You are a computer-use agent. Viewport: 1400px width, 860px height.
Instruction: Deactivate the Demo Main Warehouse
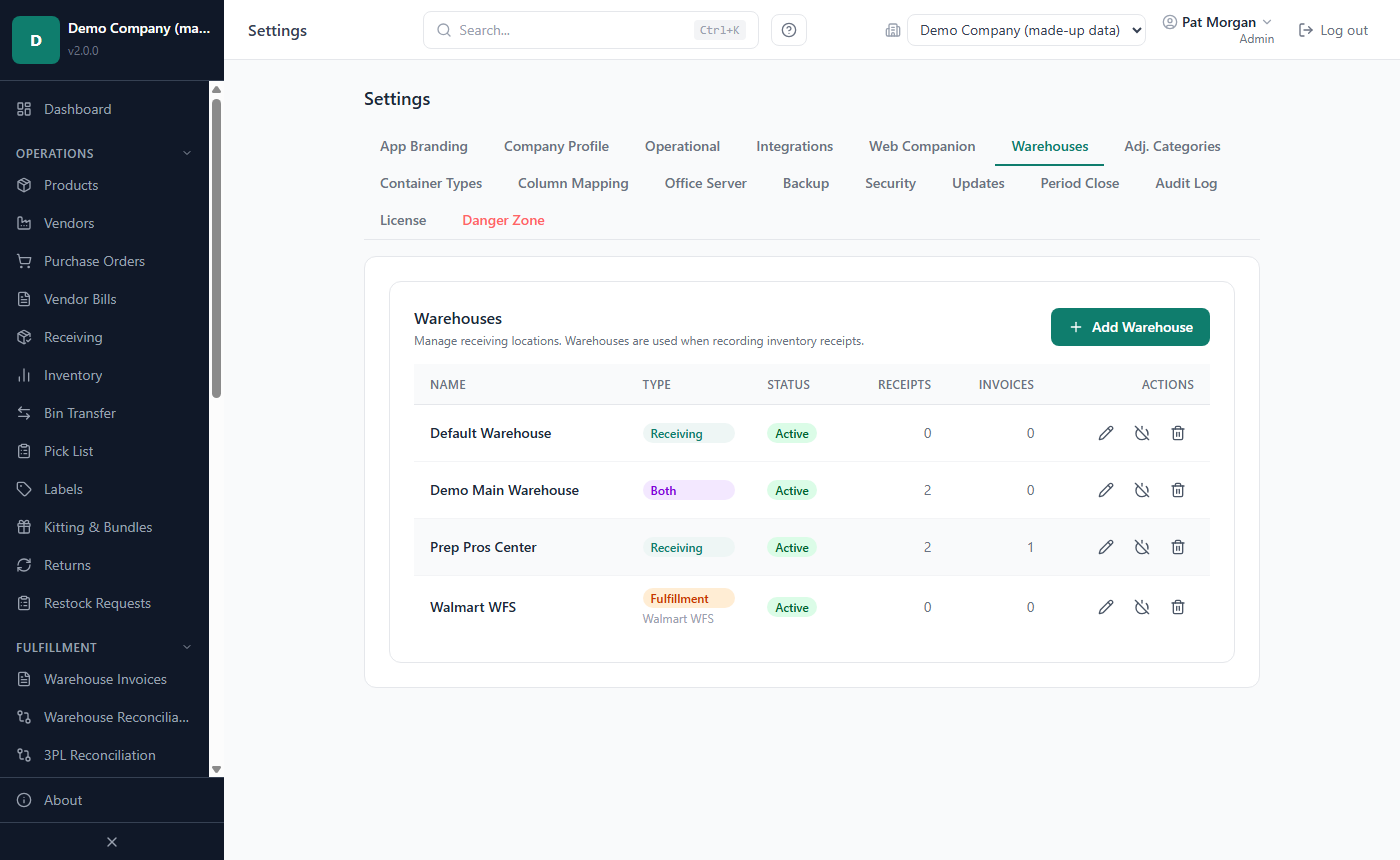point(1142,490)
